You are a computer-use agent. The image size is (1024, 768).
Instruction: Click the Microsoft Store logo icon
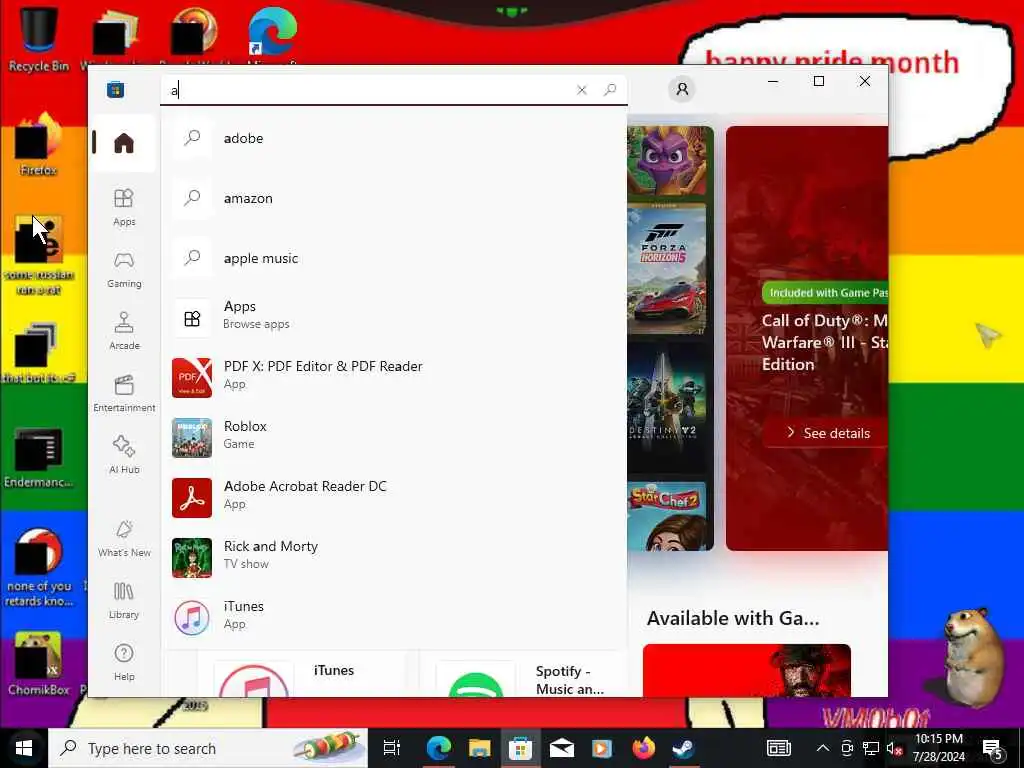pos(116,89)
